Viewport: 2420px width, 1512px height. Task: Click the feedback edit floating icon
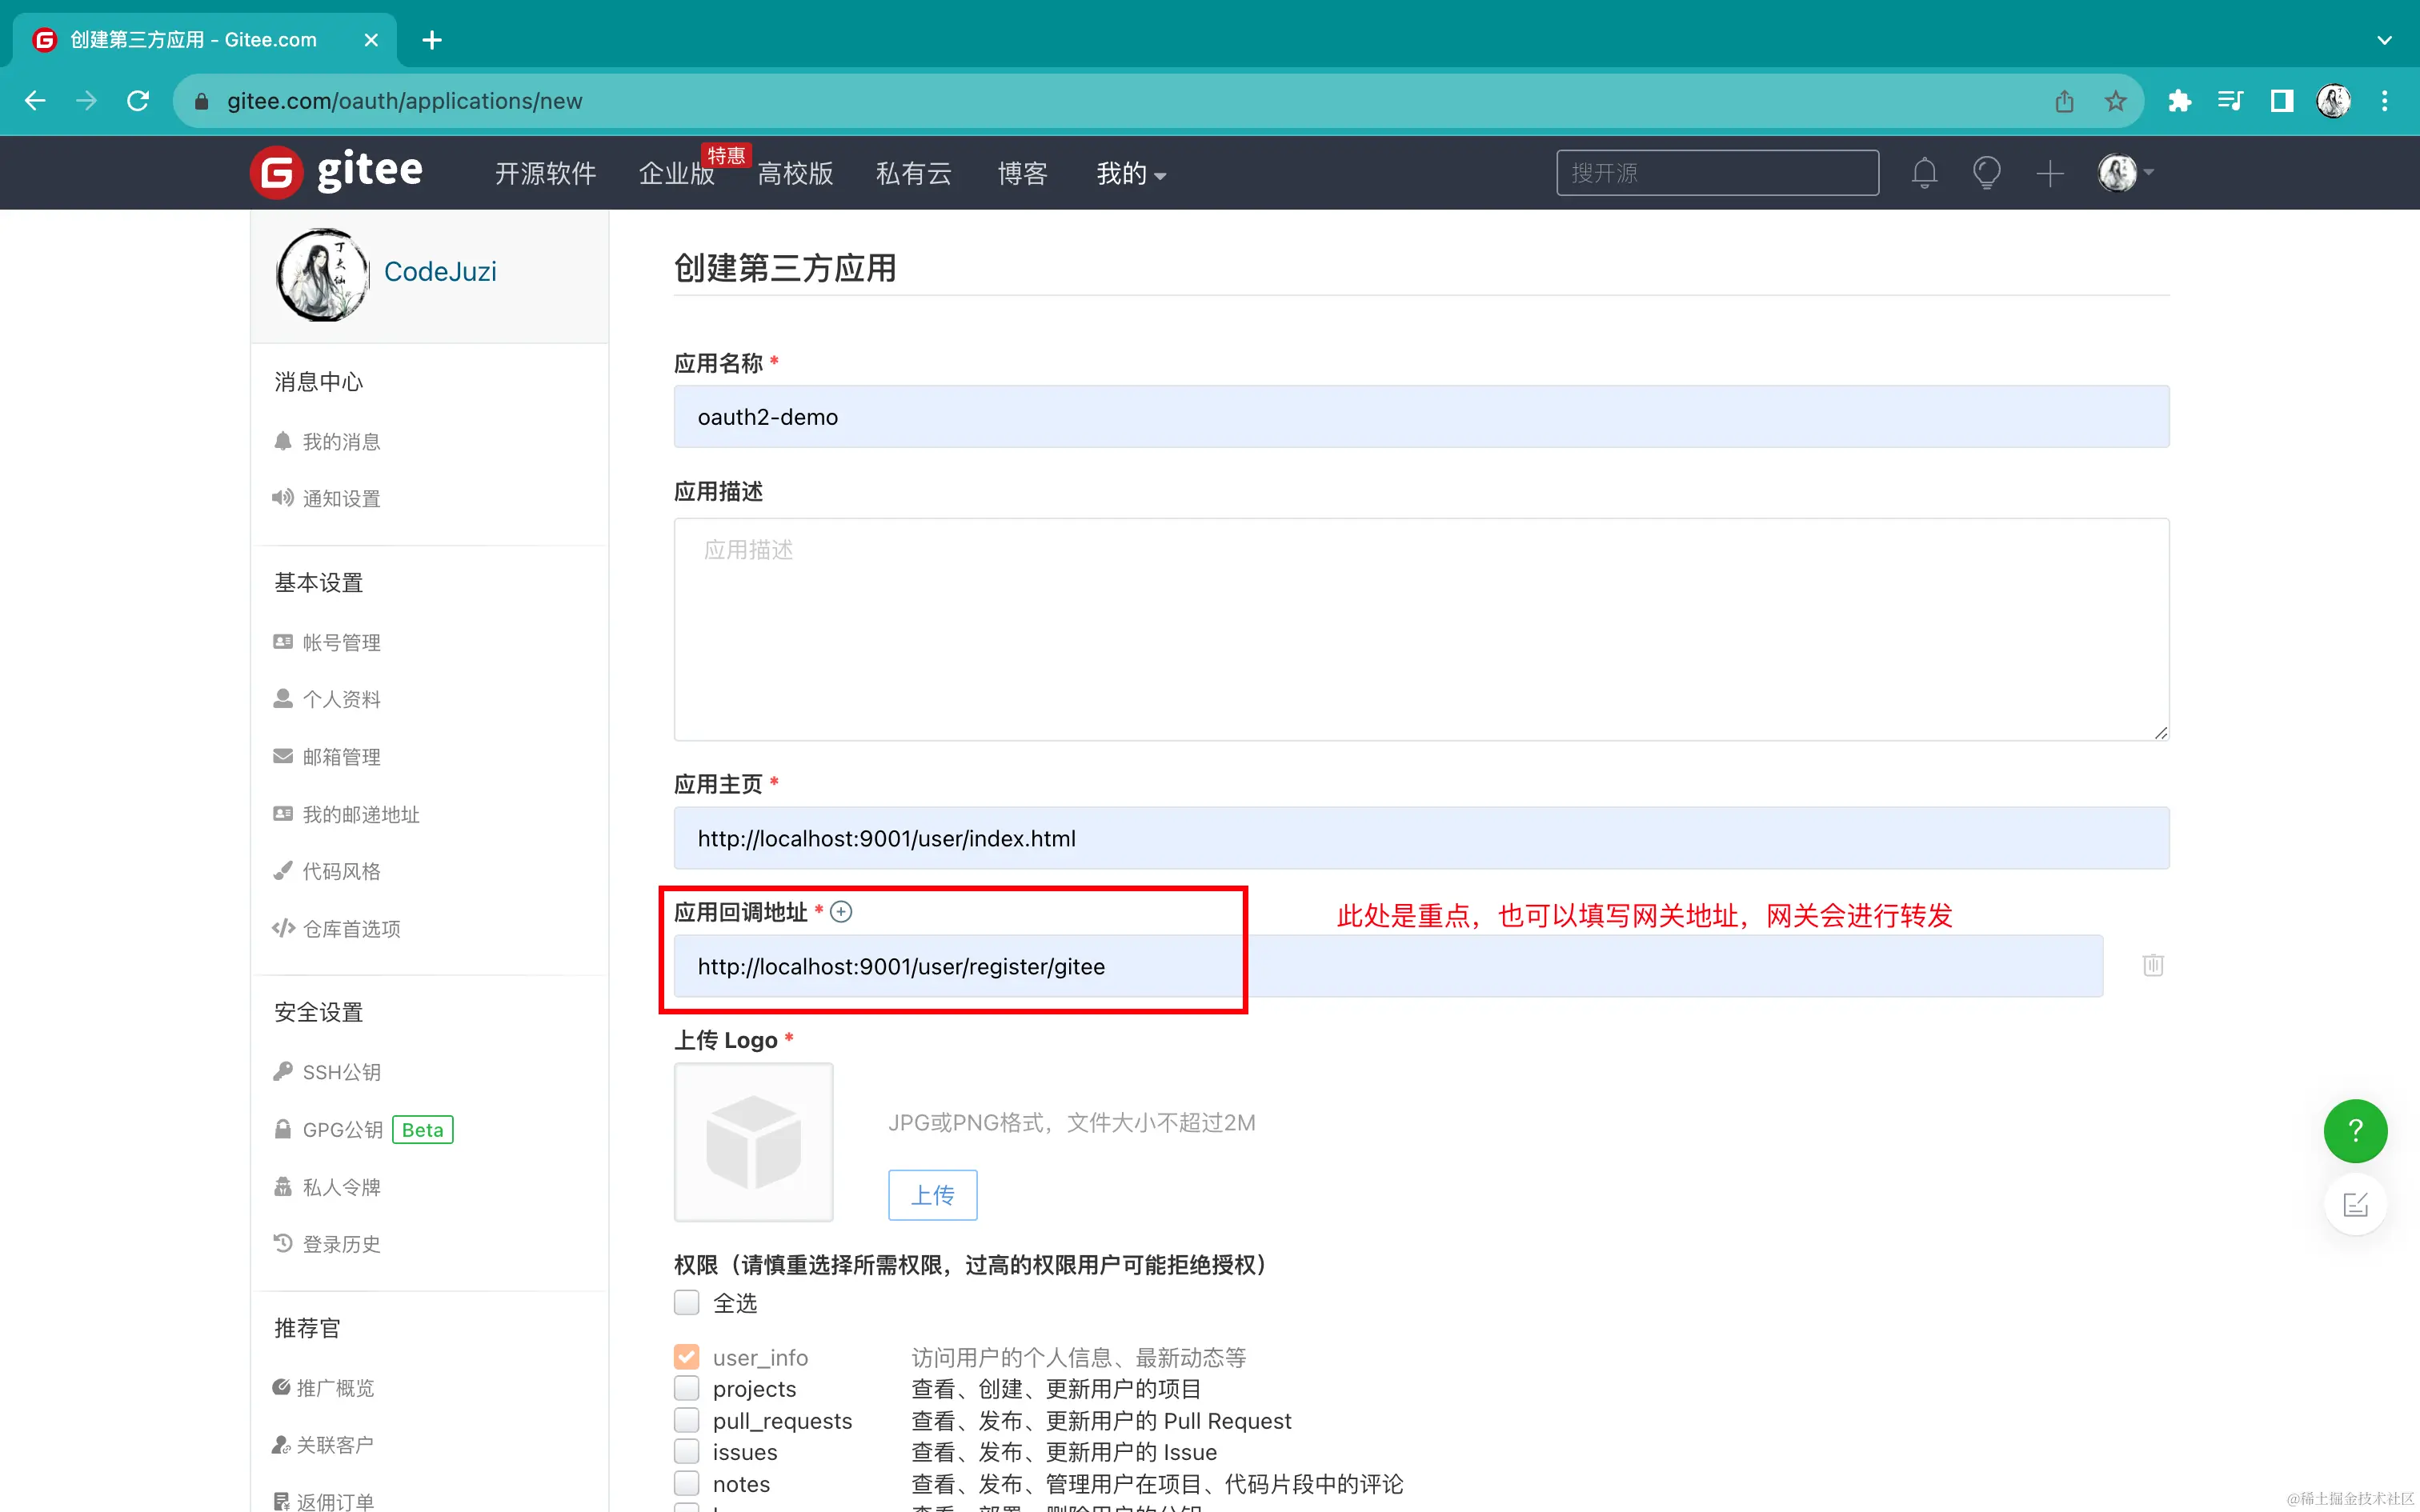2355,1204
